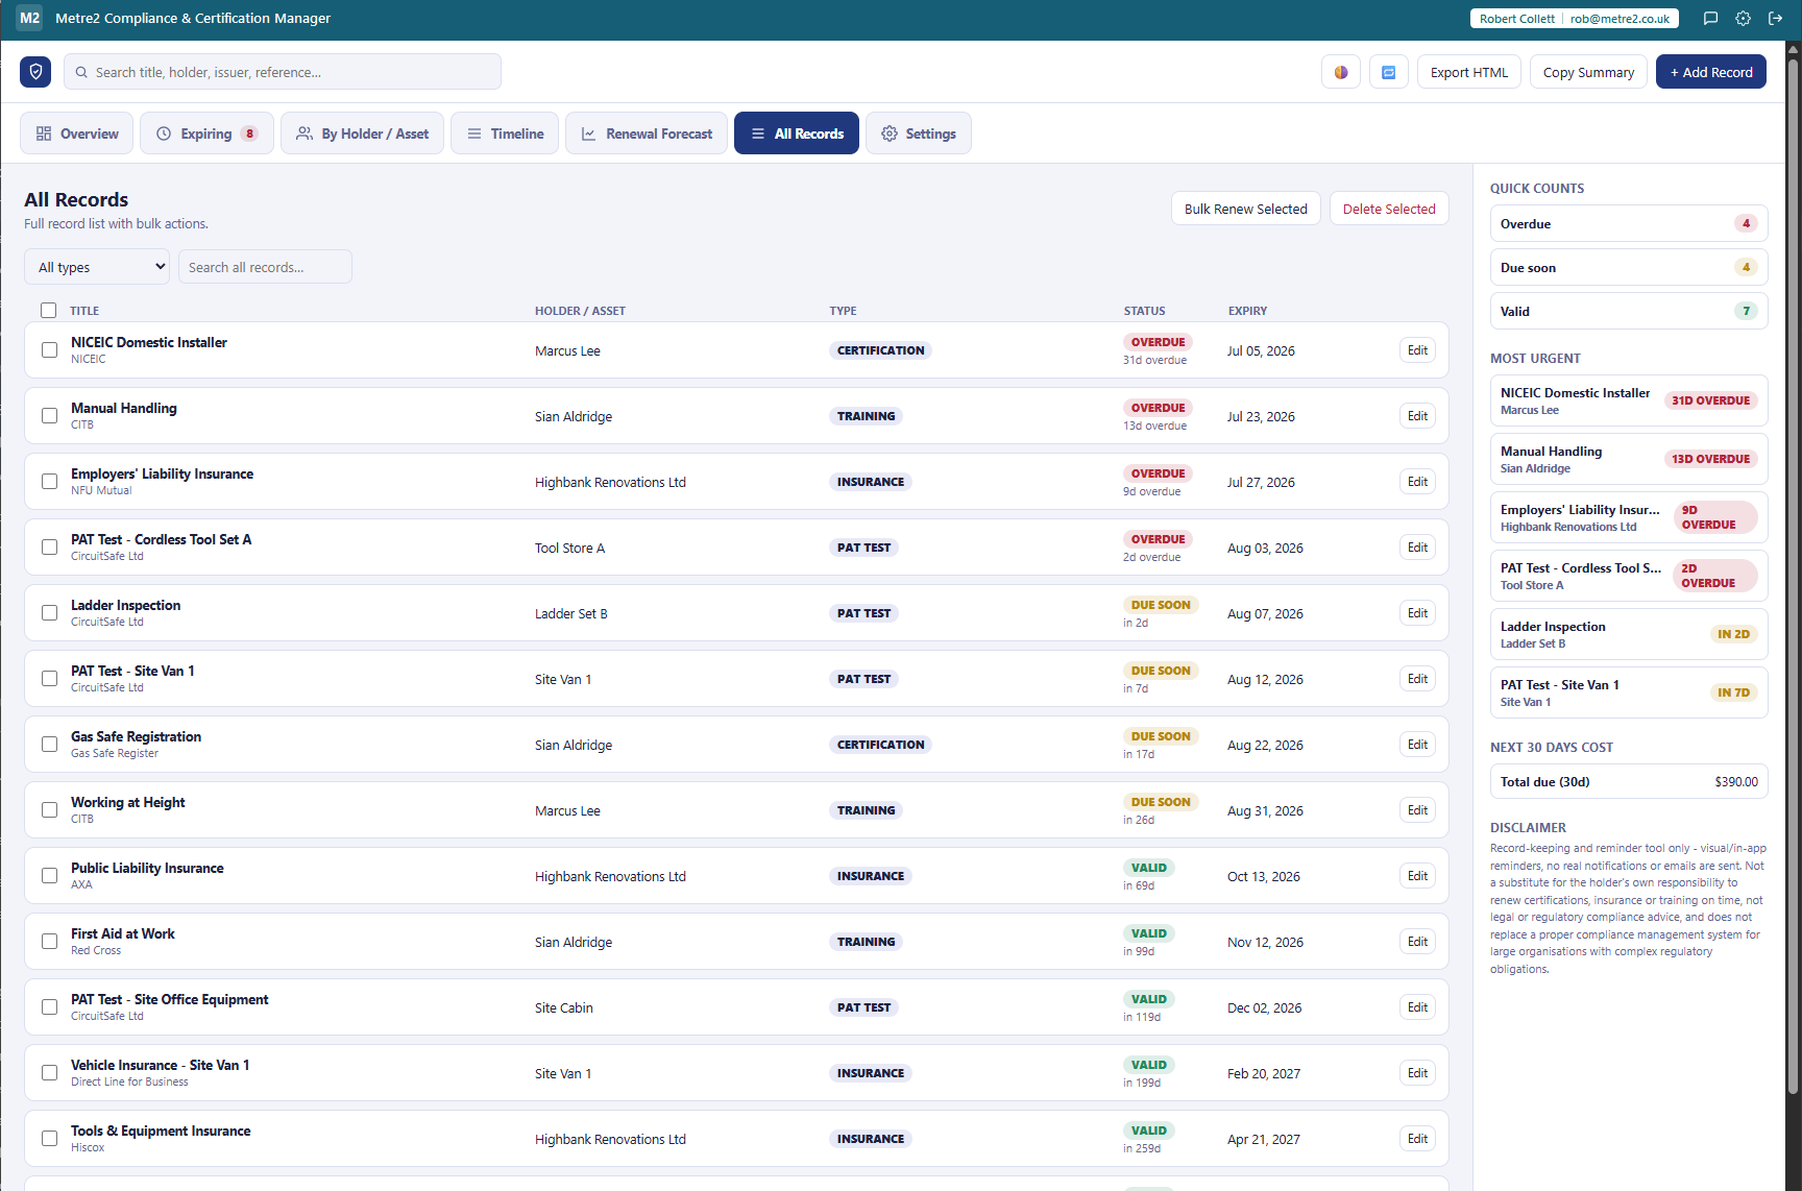Click the Copy Summary button
Image resolution: width=1802 pixels, height=1191 pixels.
click(x=1588, y=72)
